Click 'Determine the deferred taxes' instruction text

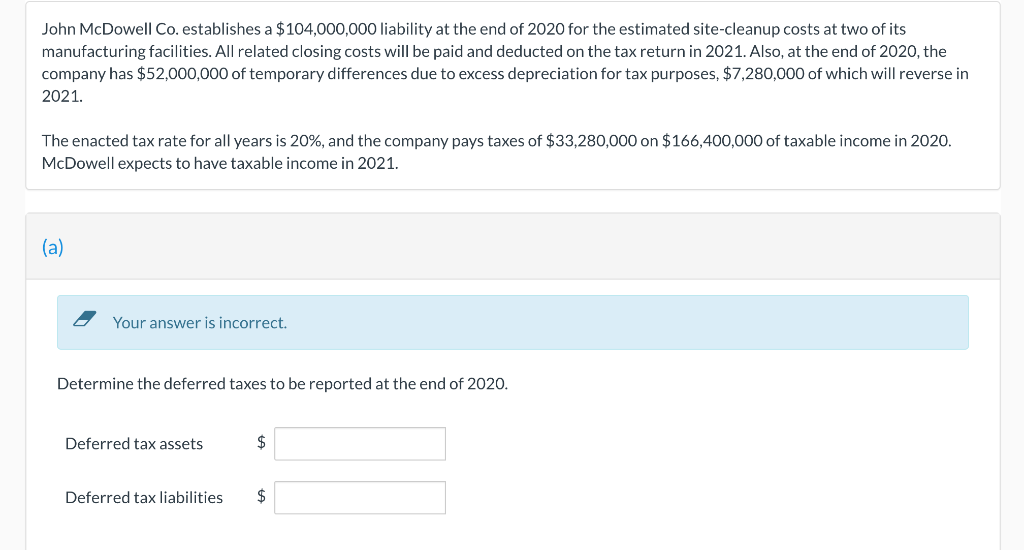click(282, 383)
